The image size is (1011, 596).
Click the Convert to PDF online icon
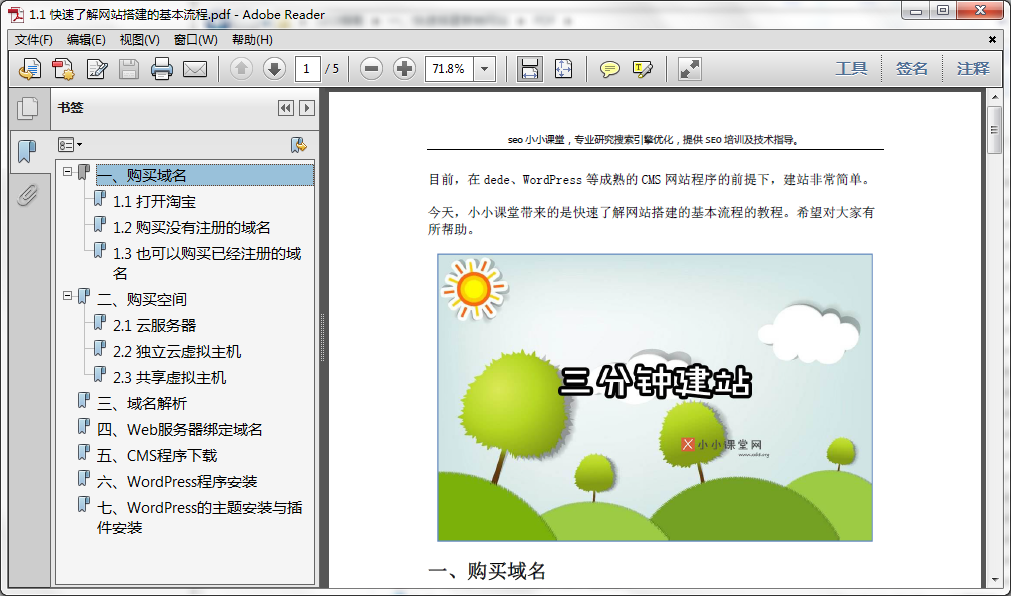tap(63, 68)
